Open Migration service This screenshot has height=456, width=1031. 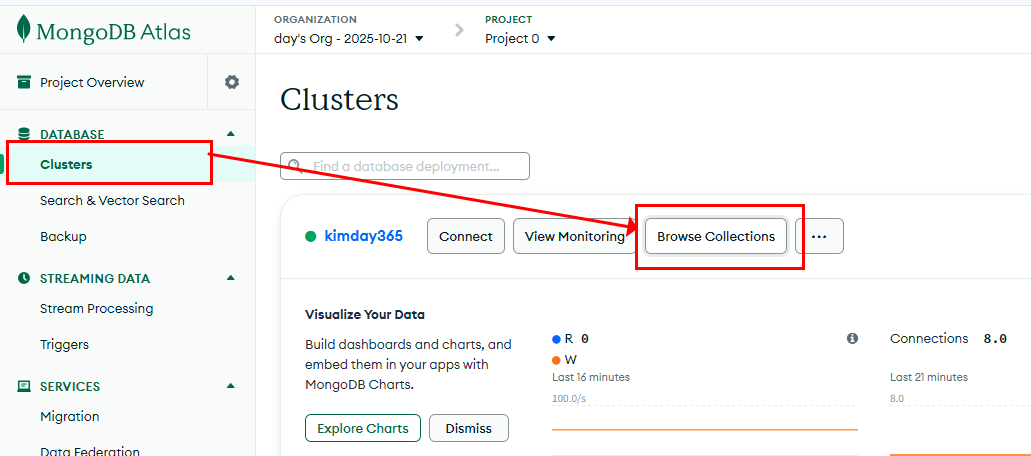click(70, 417)
